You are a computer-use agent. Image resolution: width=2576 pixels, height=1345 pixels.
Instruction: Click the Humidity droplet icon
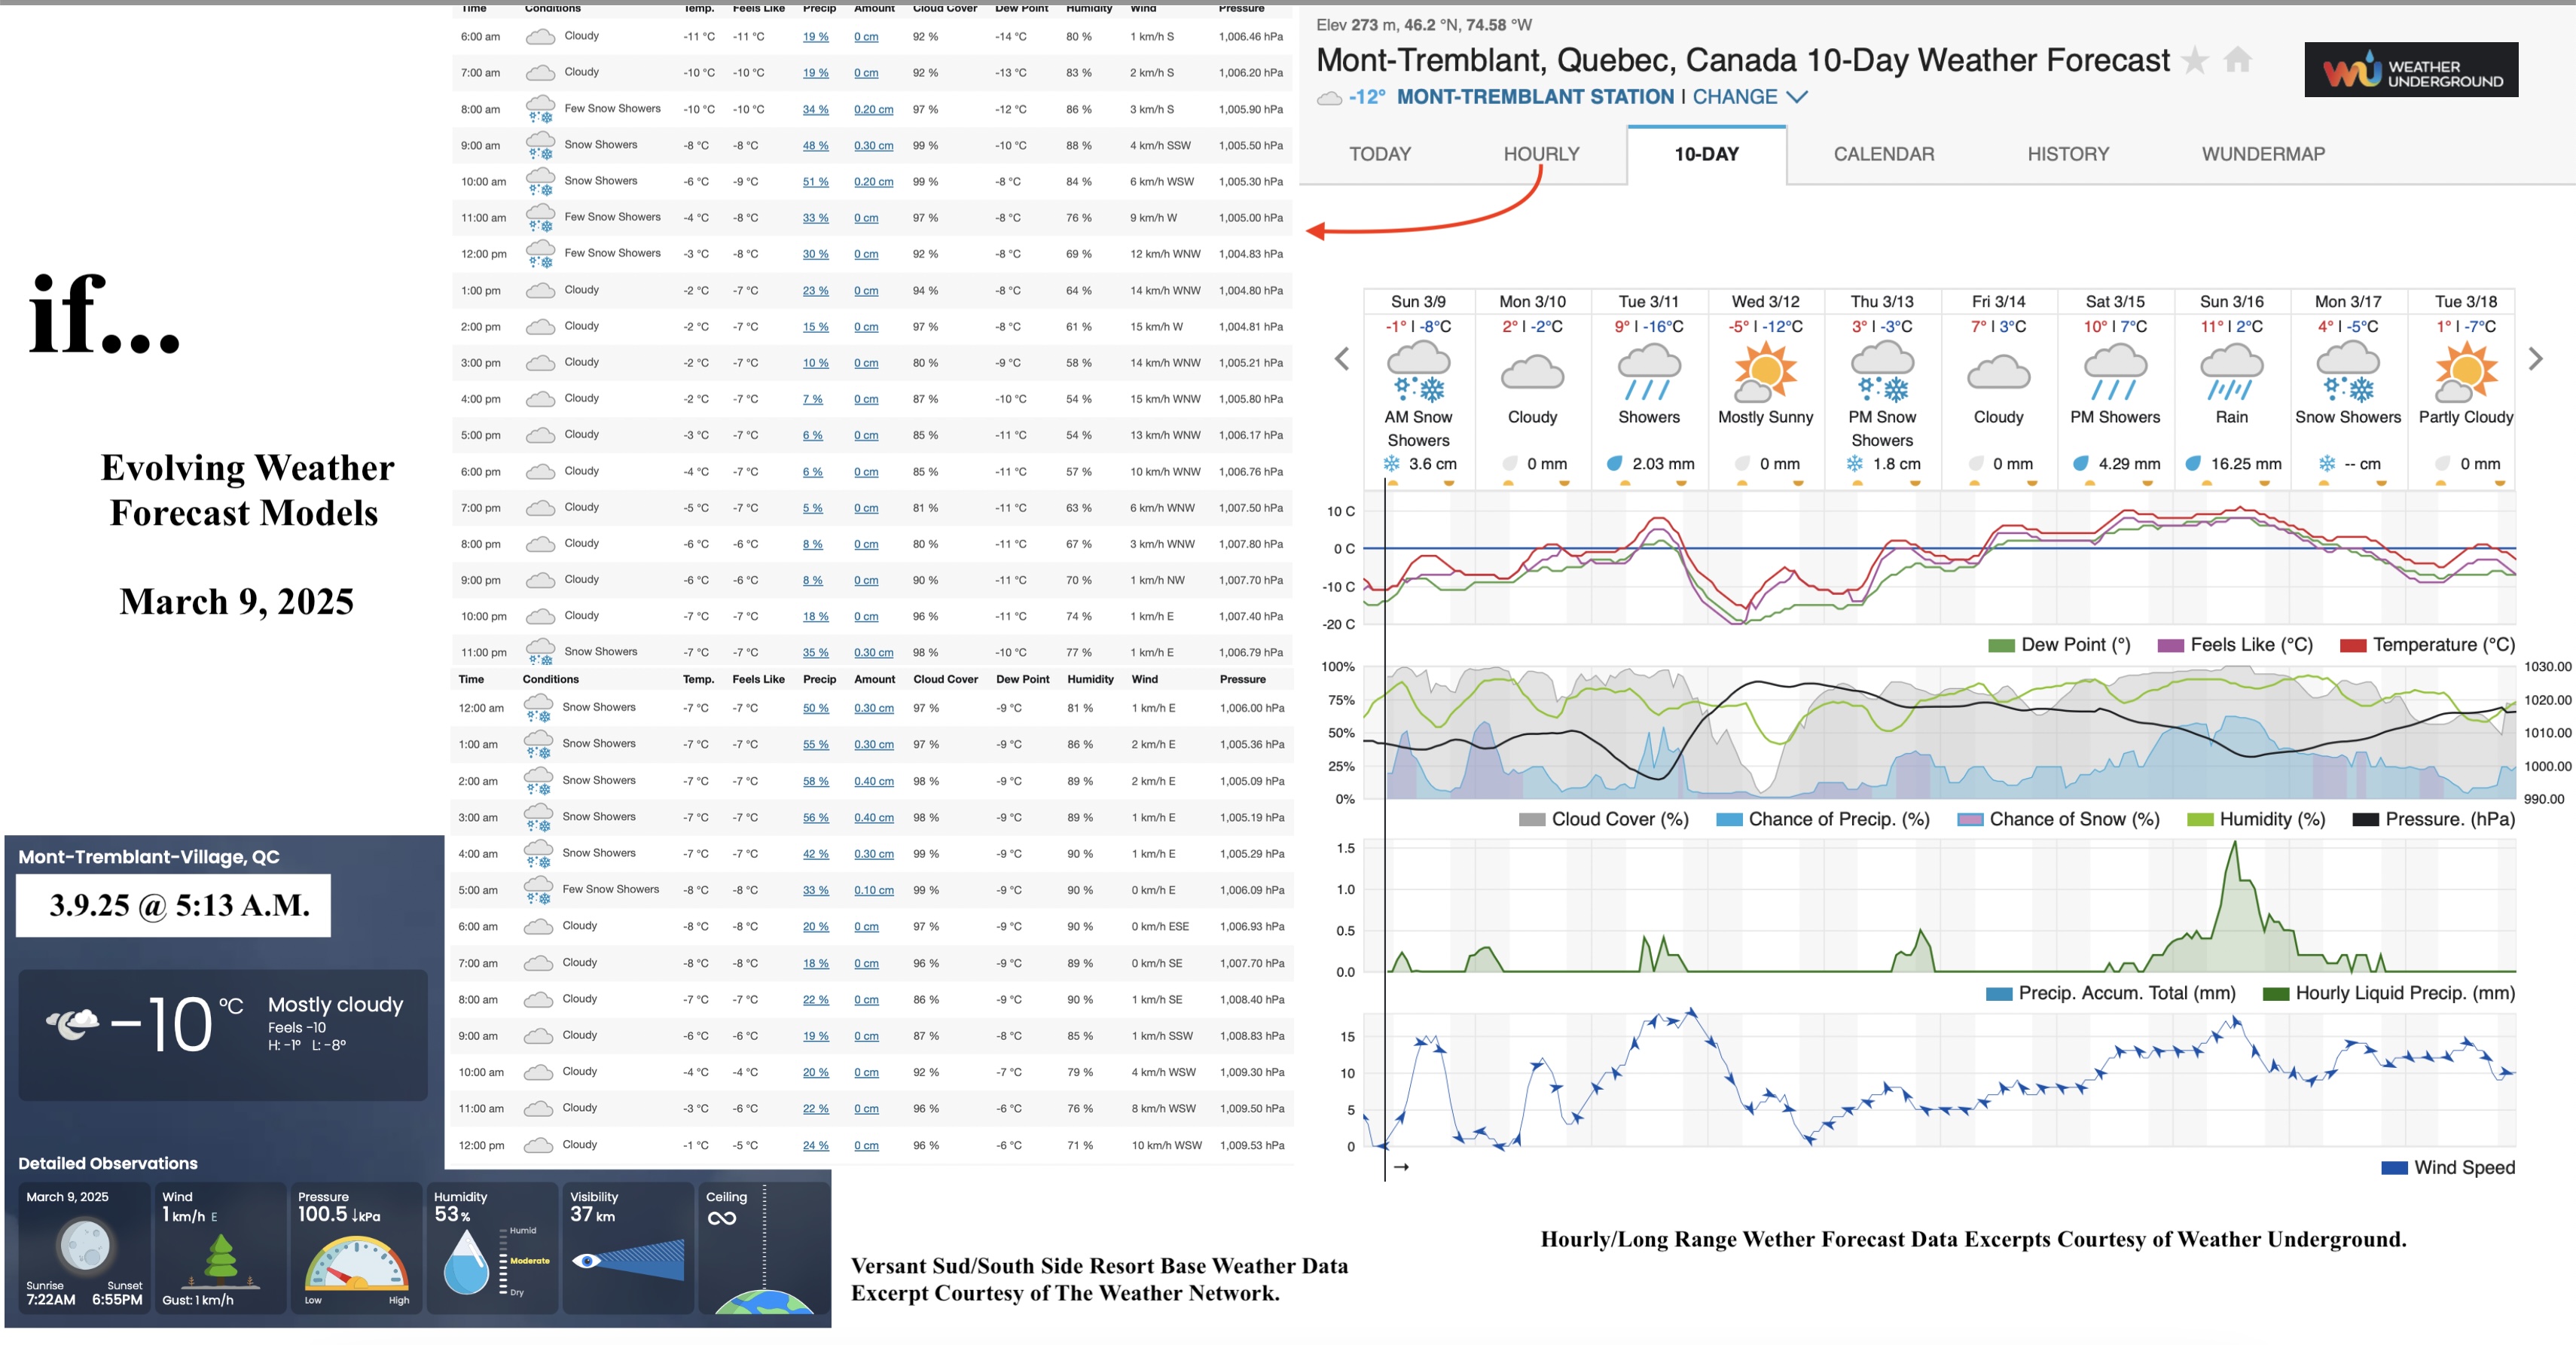tap(465, 1262)
